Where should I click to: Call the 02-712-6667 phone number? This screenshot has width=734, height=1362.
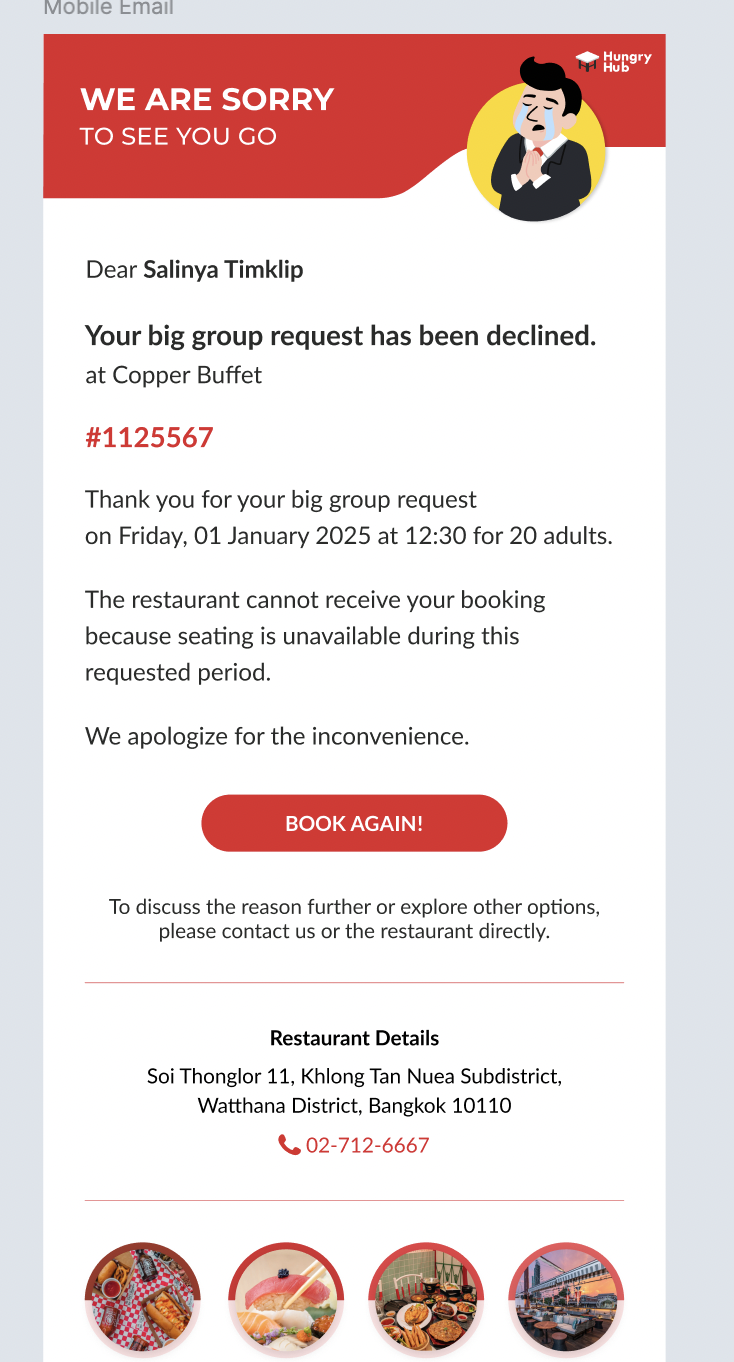tap(367, 1145)
